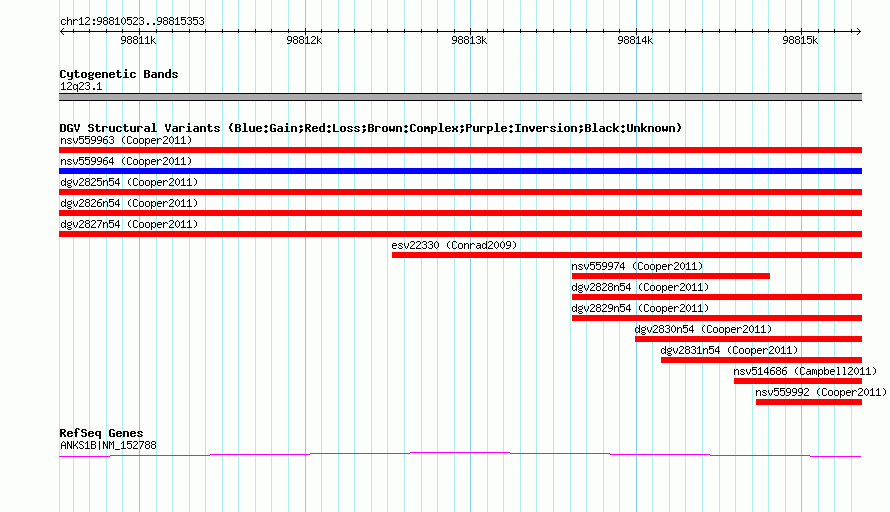Click the nsv559992 (Cooper2011) label
This screenshot has height=512, width=890.
tap(821, 392)
